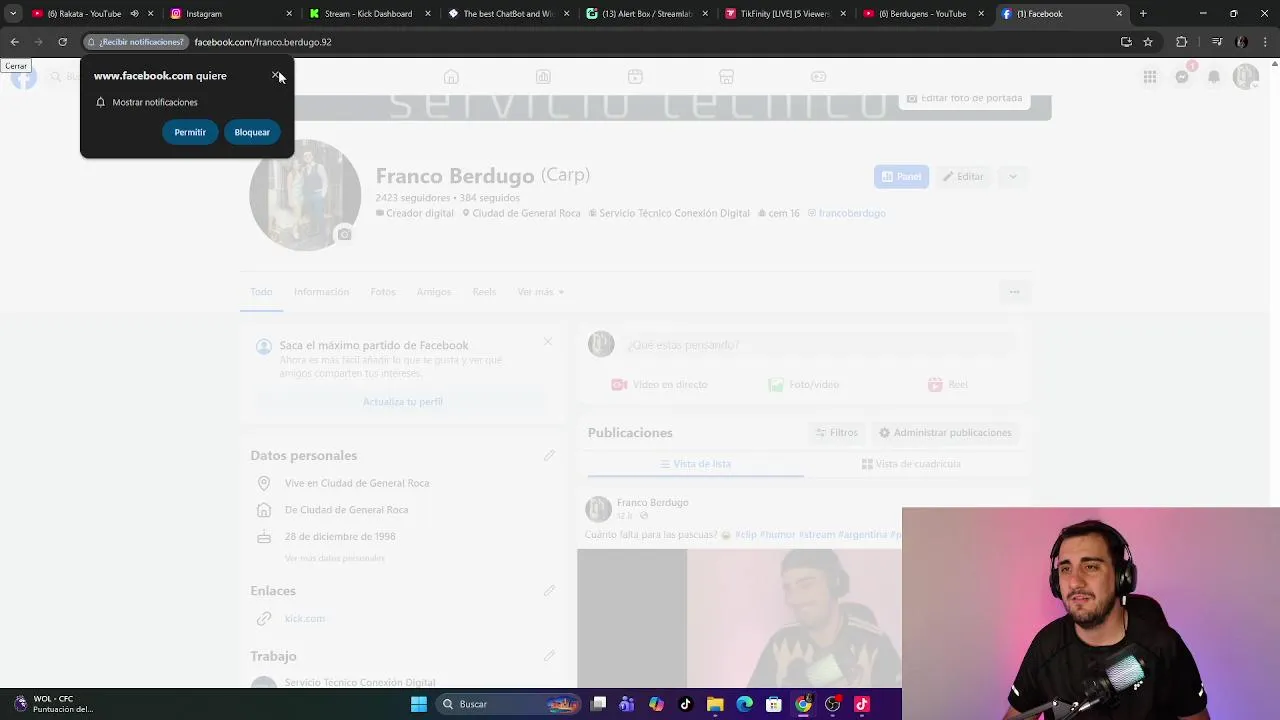This screenshot has height=720, width=1280.
Task: Open the Filtros button for posts
Action: click(x=836, y=433)
